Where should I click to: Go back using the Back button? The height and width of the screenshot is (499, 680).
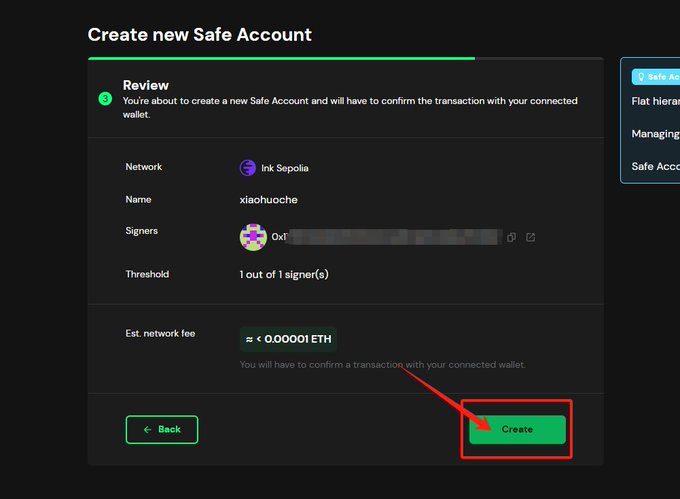[x=162, y=429]
